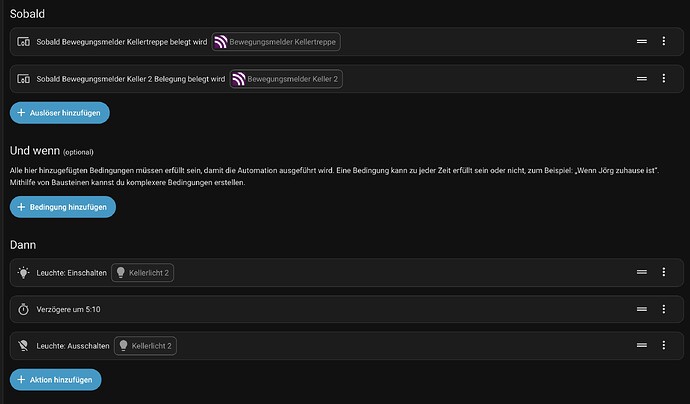Click drag handle of Leuchte: Ausschalten row
Screen dimensions: 690x404
click(642, 345)
